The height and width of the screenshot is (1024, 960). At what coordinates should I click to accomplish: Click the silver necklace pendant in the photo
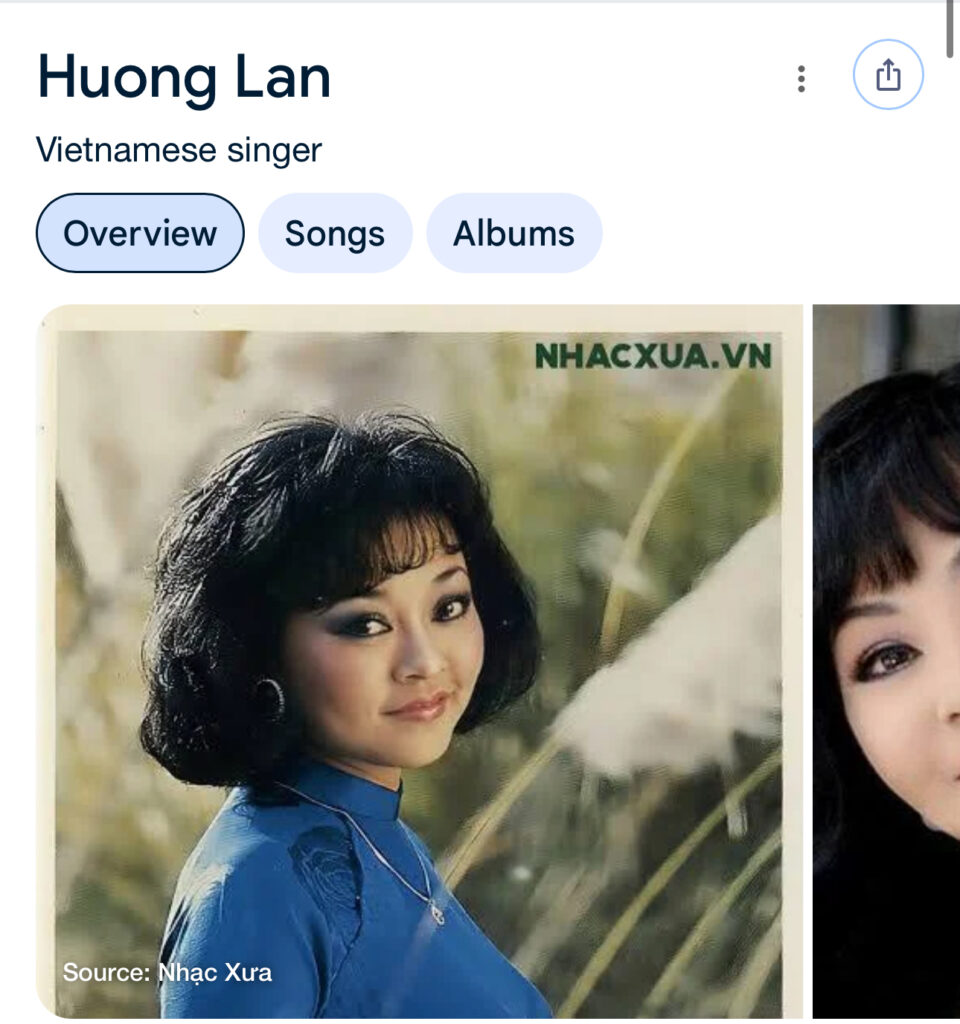click(437, 913)
